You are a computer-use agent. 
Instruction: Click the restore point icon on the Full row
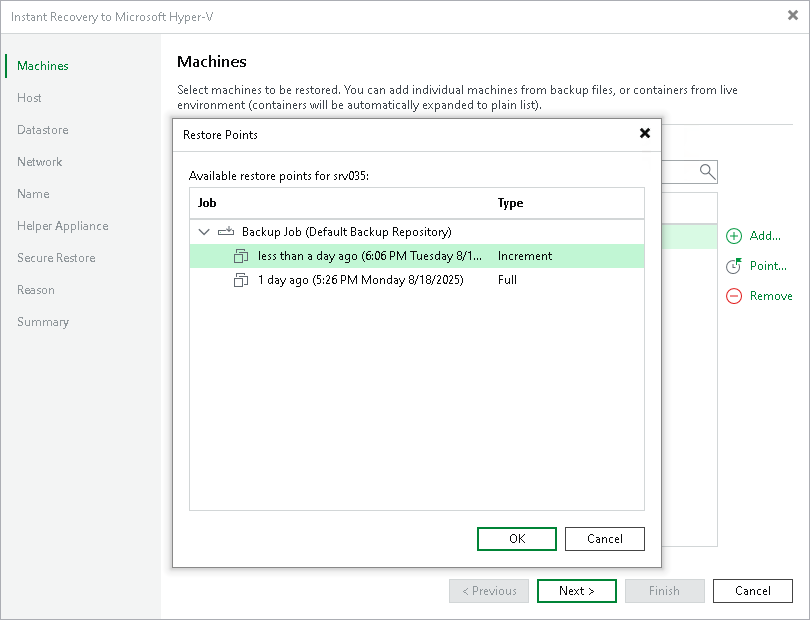point(241,280)
